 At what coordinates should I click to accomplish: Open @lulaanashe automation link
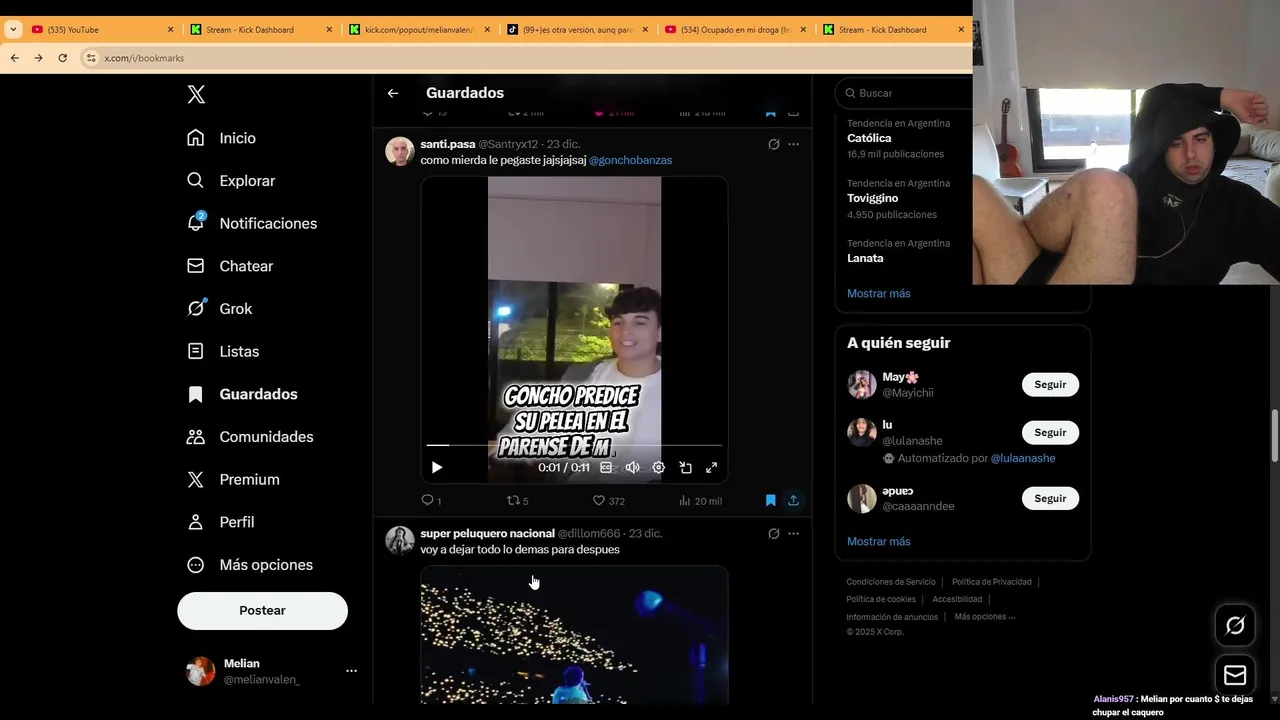pos(1023,458)
